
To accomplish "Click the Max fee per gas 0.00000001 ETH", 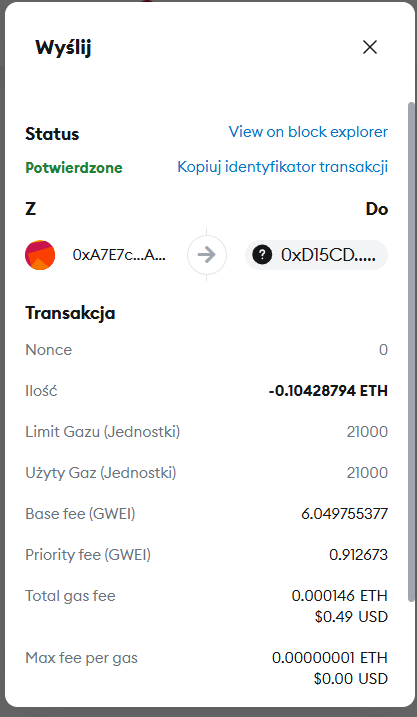I will point(330,658).
